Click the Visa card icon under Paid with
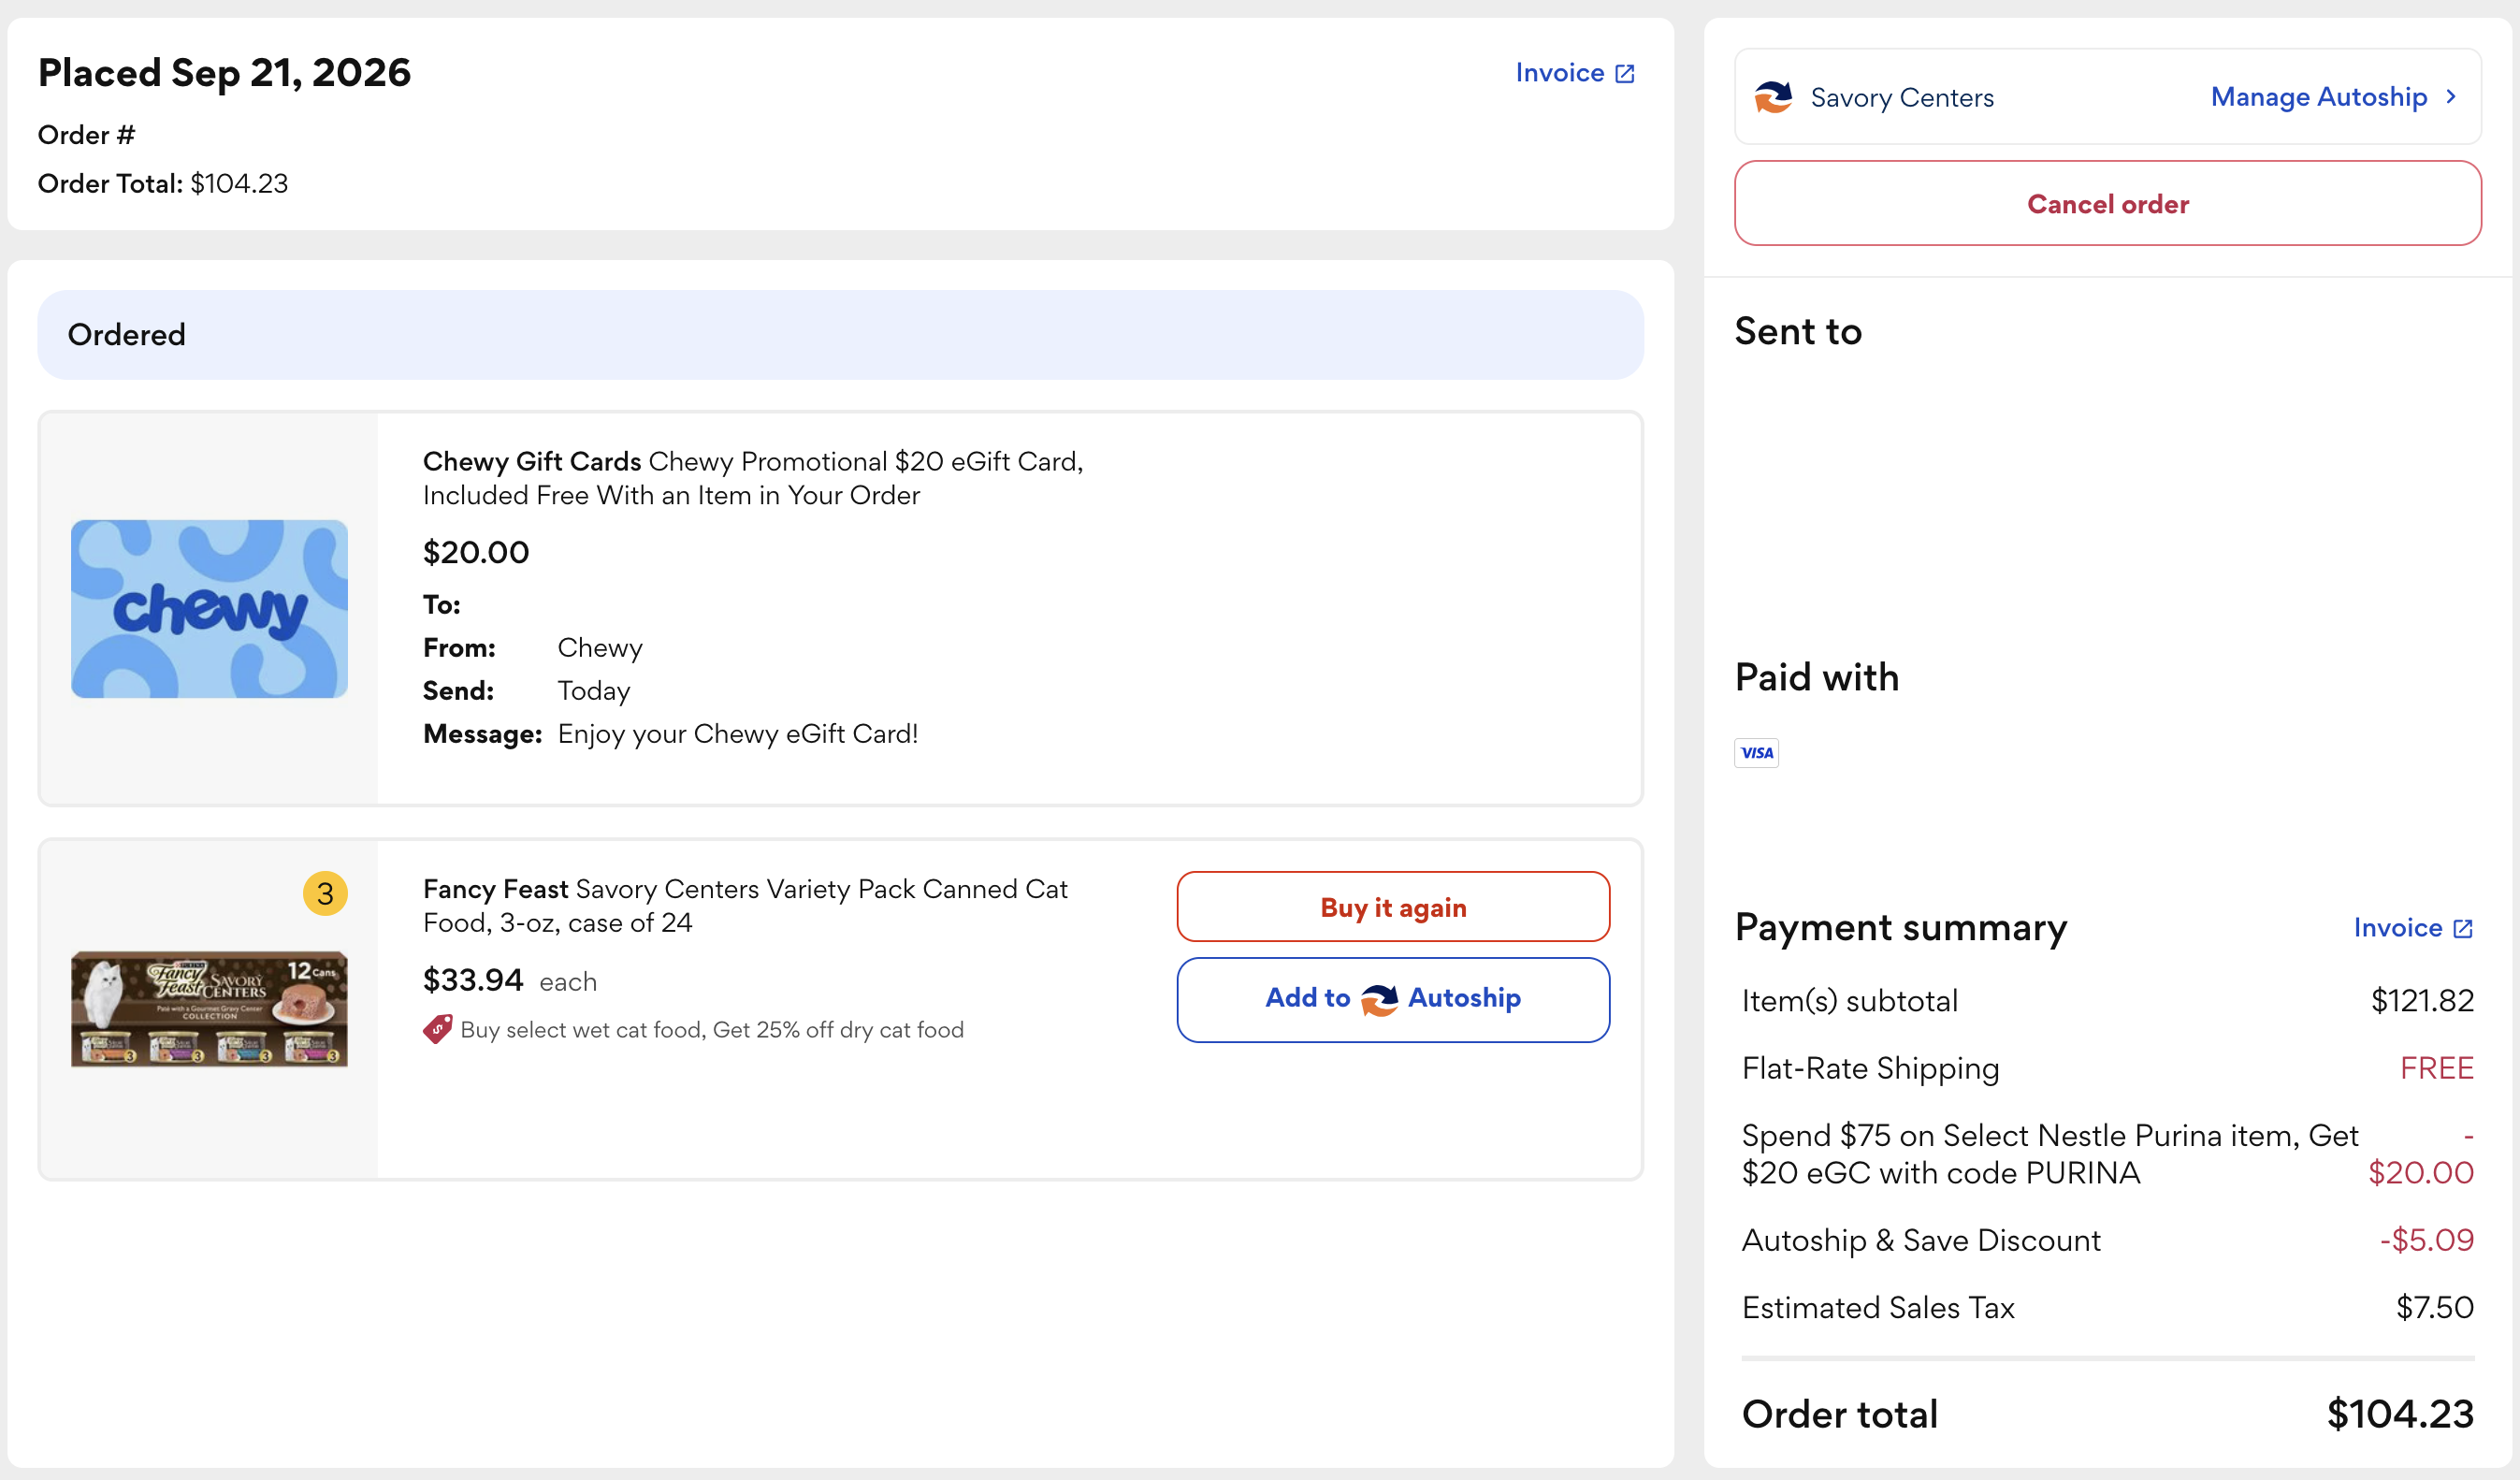Image resolution: width=2520 pixels, height=1480 pixels. [x=1756, y=753]
